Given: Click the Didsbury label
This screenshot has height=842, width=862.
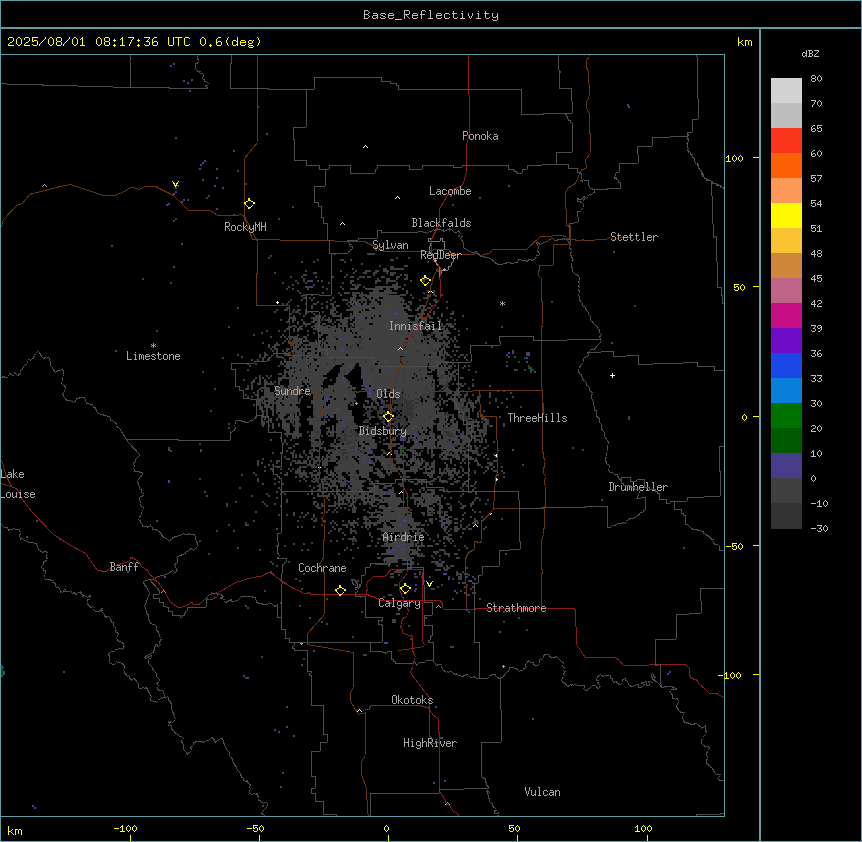Looking at the screenshot, I should coord(383,431).
